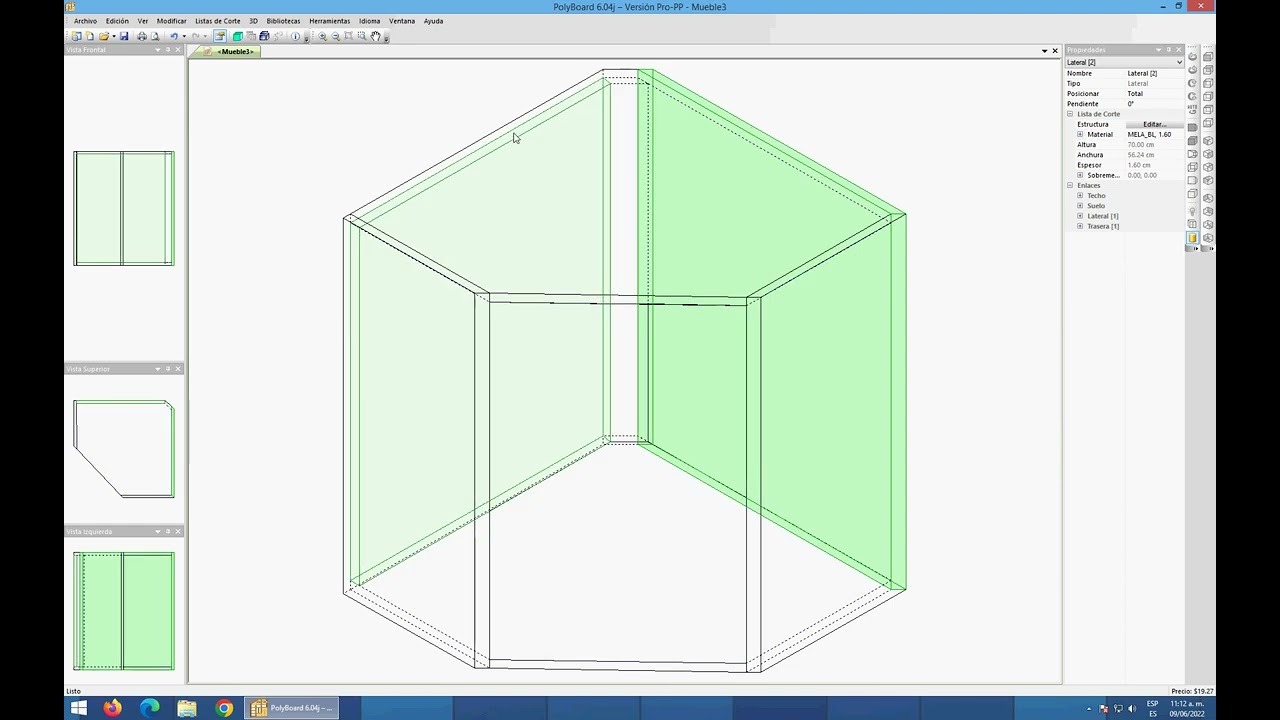Expand the Lateral [1] link item
The height and width of the screenshot is (720, 1280).
click(x=1080, y=216)
